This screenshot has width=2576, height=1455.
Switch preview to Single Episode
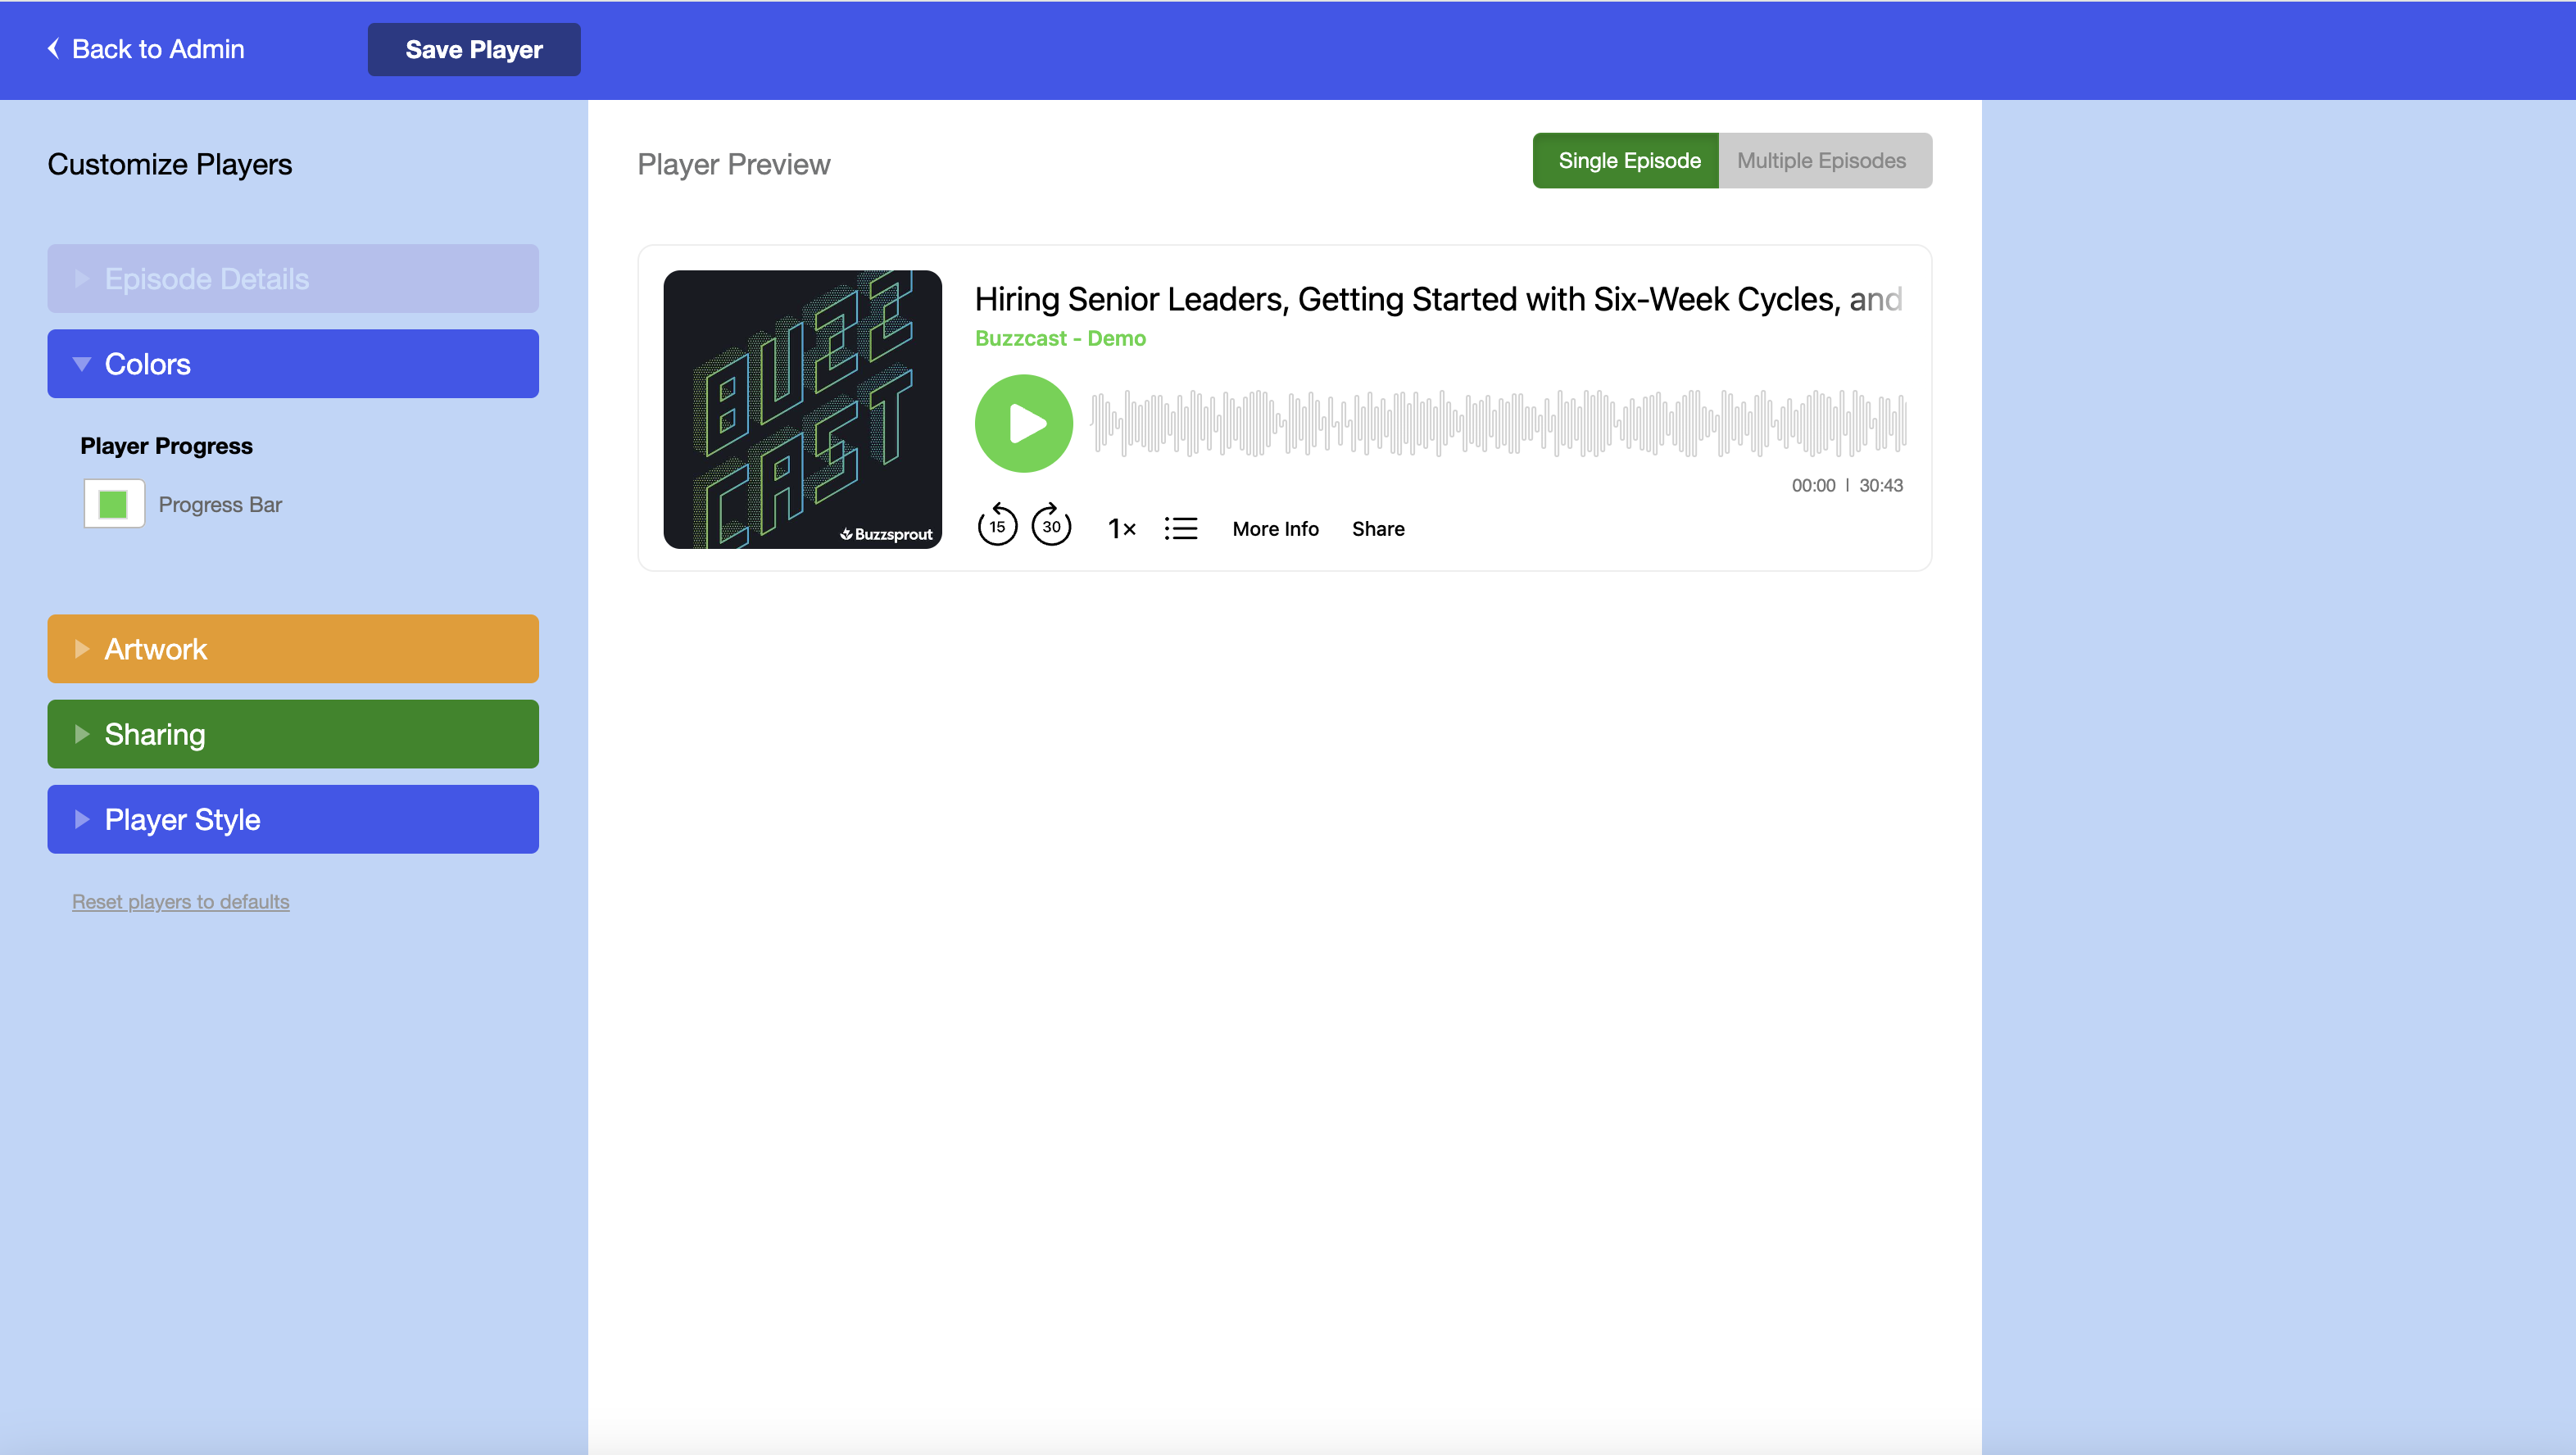(1626, 160)
